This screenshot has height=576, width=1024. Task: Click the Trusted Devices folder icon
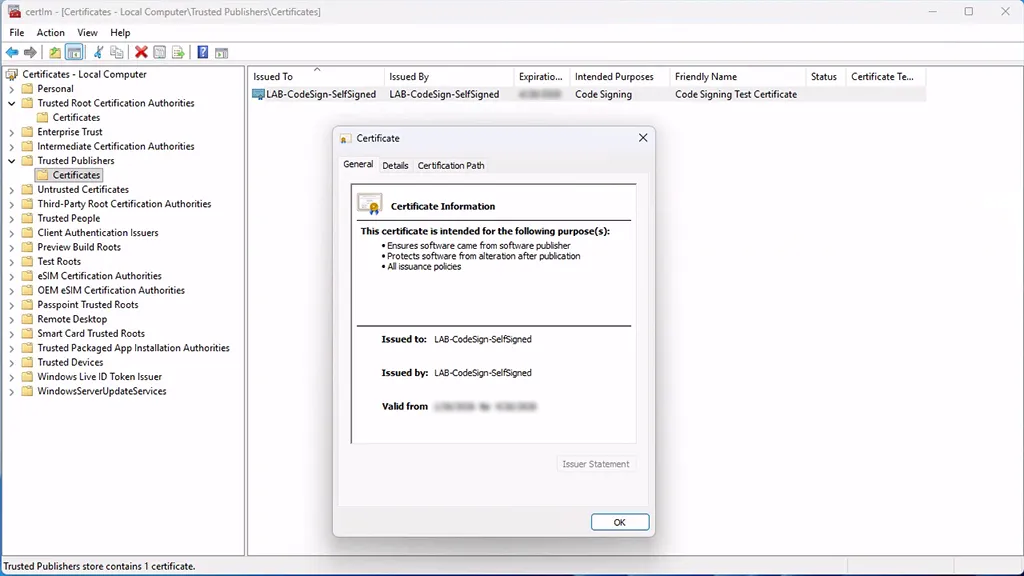pyautogui.click(x=27, y=362)
